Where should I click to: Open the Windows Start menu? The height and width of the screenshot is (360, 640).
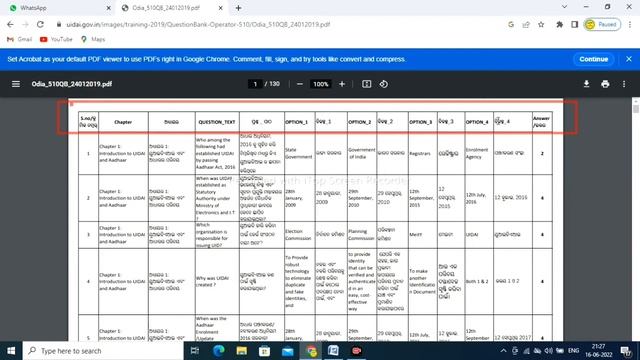11,351
